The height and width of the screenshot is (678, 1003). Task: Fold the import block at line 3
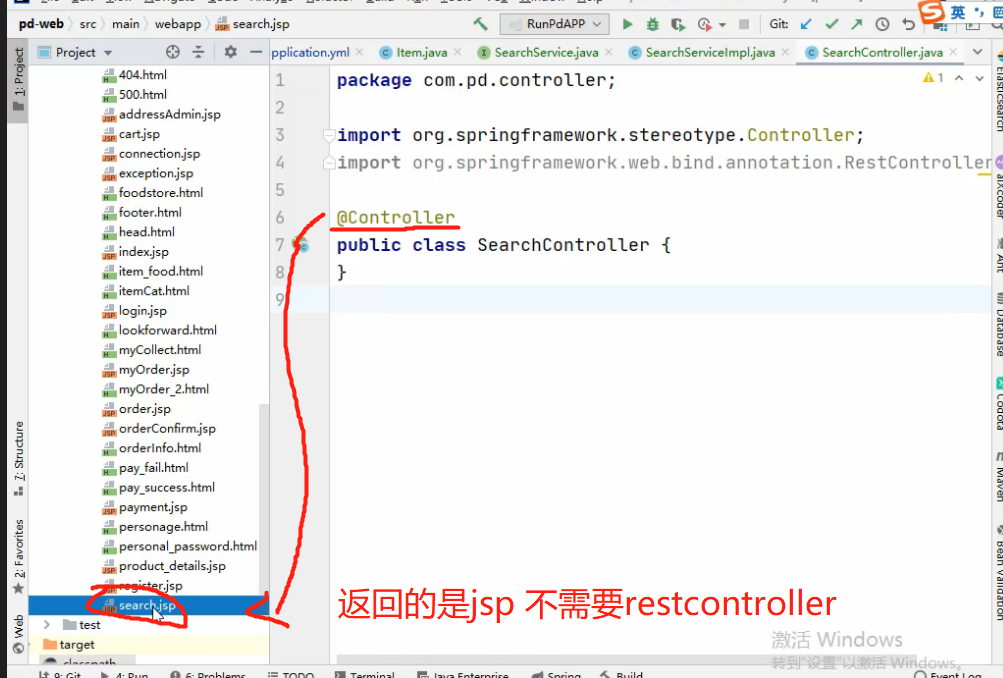329,135
